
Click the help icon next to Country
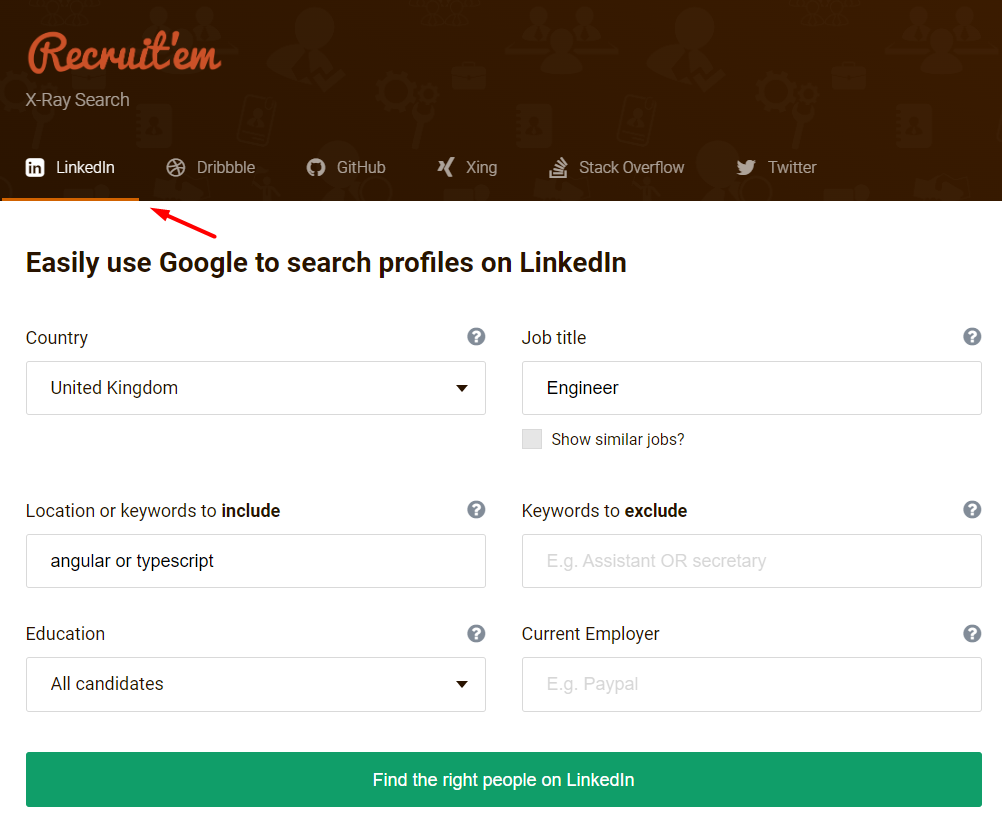point(476,337)
